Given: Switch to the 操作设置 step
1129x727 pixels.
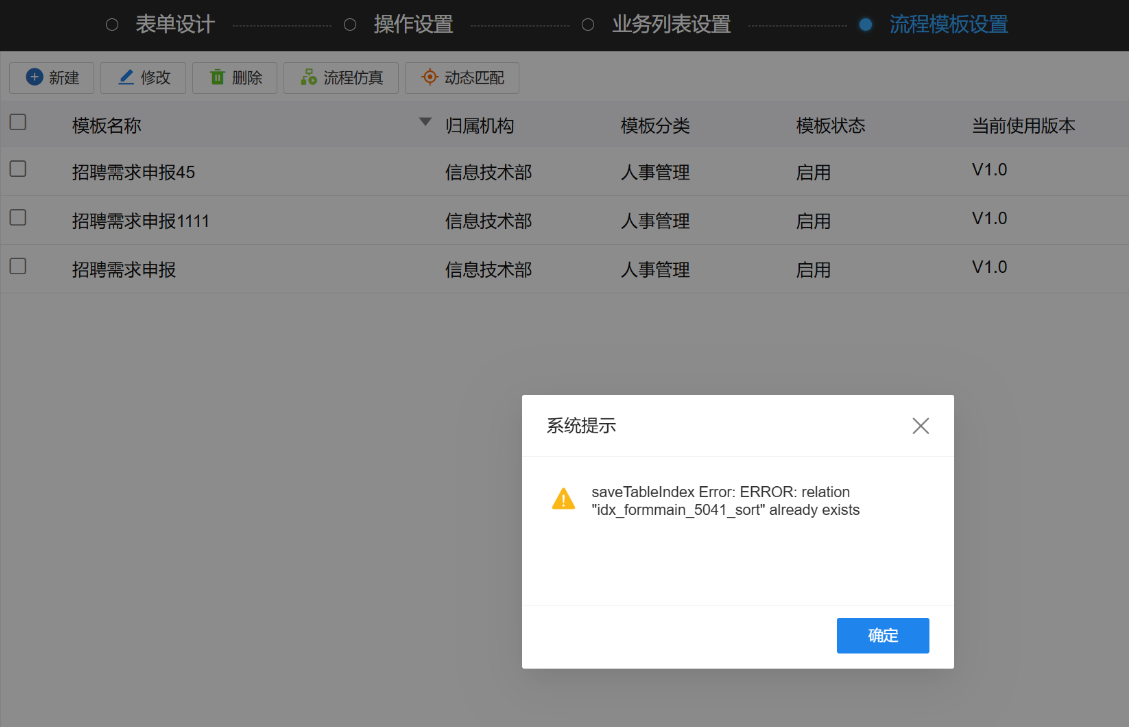Looking at the screenshot, I should click(x=412, y=24).
